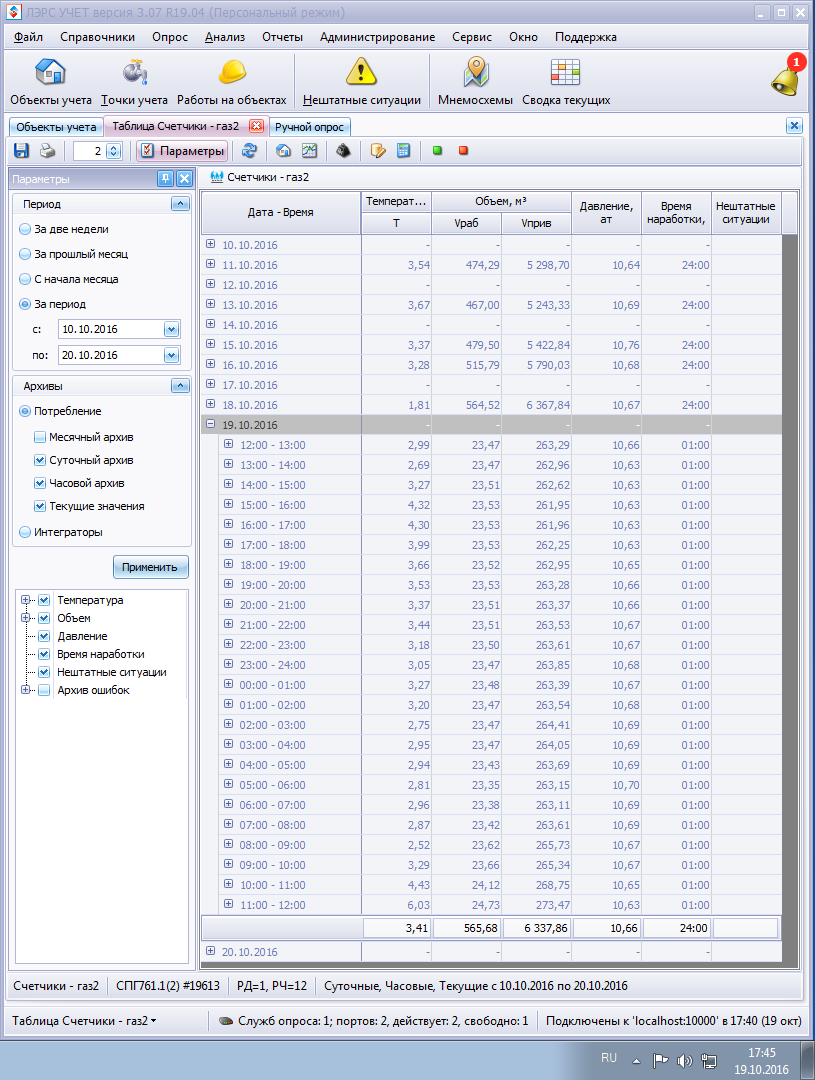The width and height of the screenshot is (815, 1080).
Task: Pin the Параметры panel
Action: (165, 179)
